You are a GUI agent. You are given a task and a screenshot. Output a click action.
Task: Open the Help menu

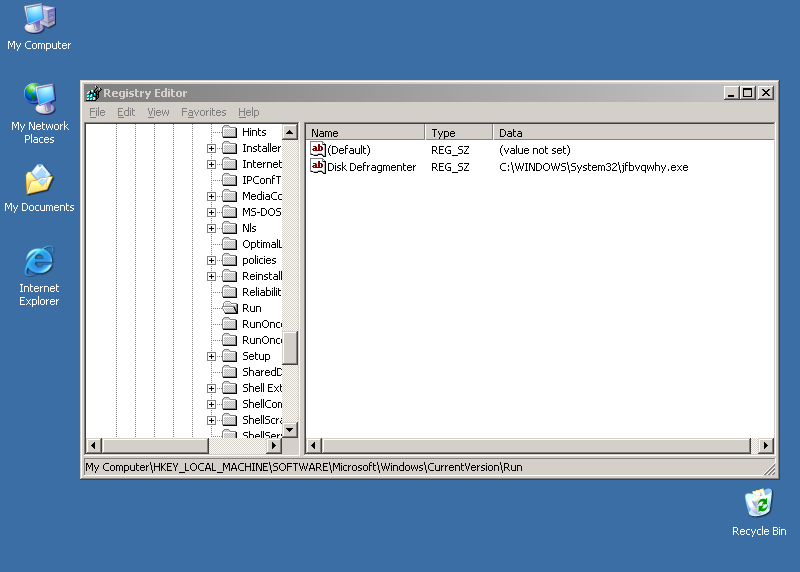(x=248, y=112)
